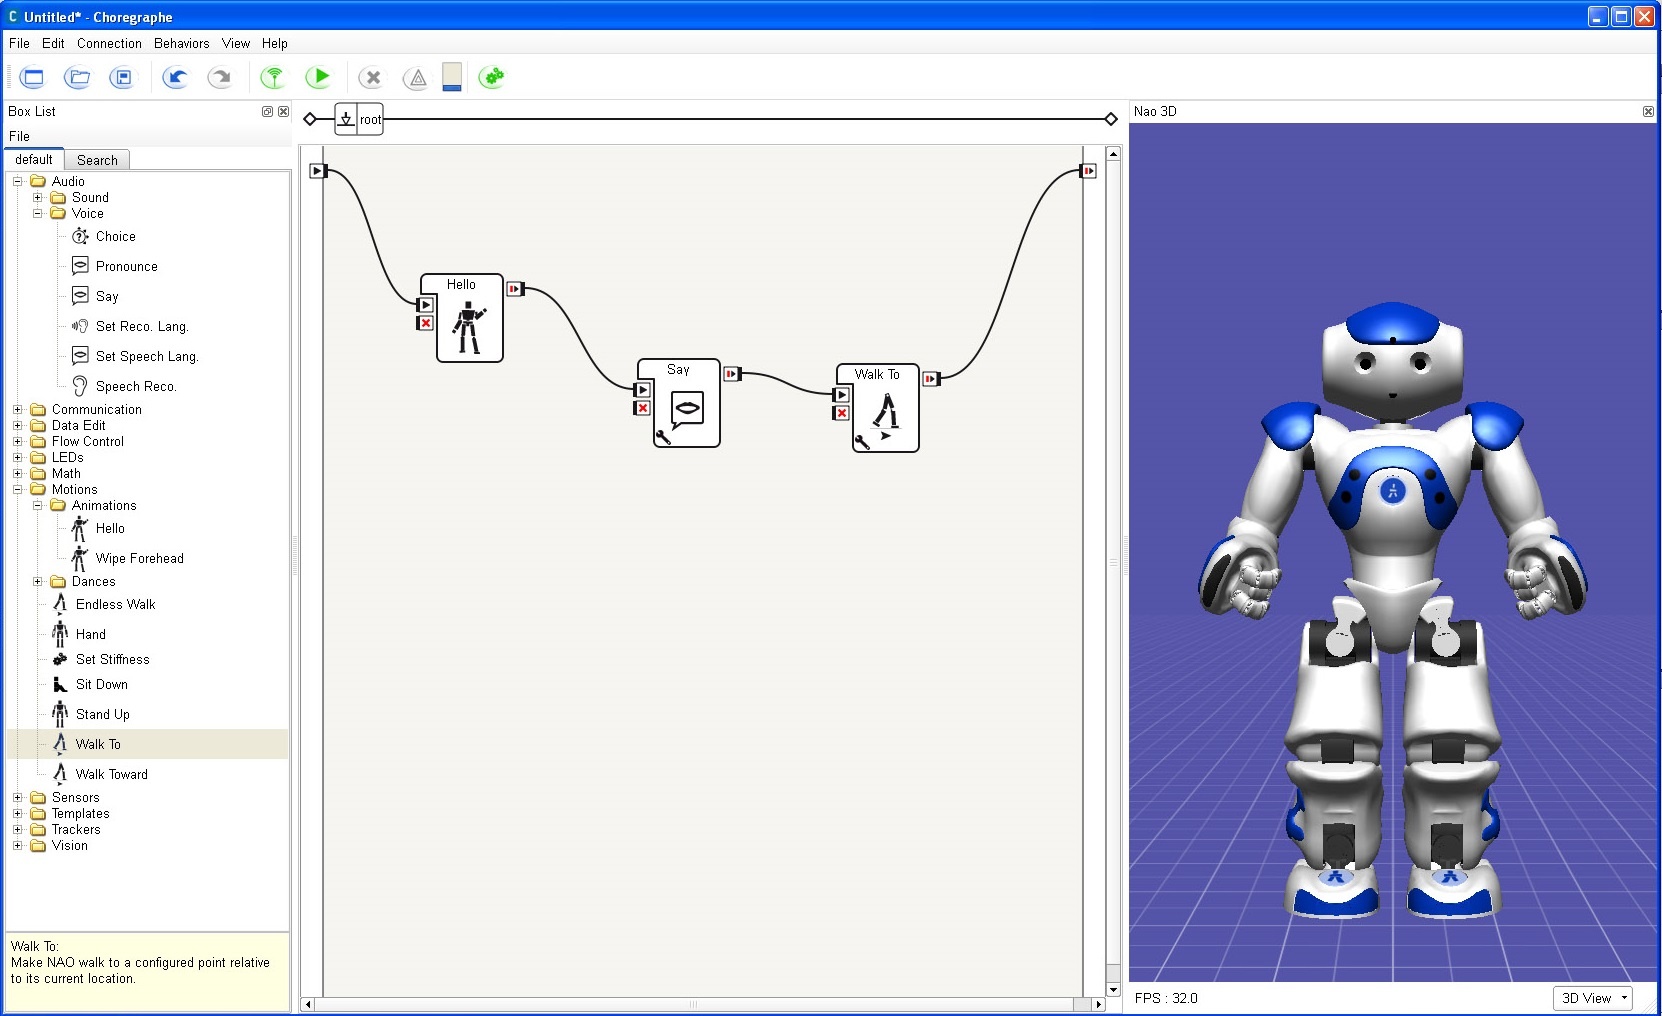1662x1016 pixels.
Task: Open the wrench settings on the Say box
Action: tap(662, 437)
